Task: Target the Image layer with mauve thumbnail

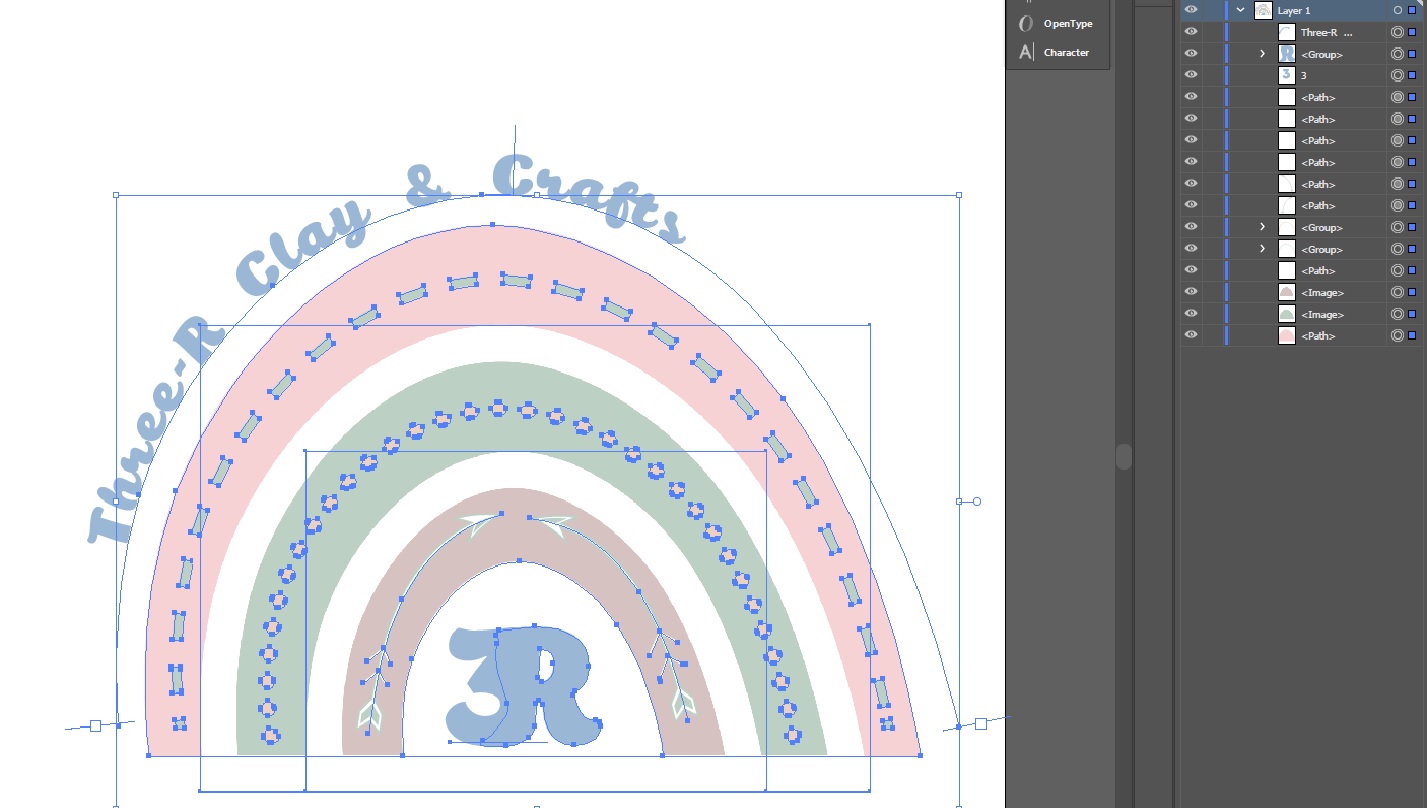Action: coord(1397,292)
